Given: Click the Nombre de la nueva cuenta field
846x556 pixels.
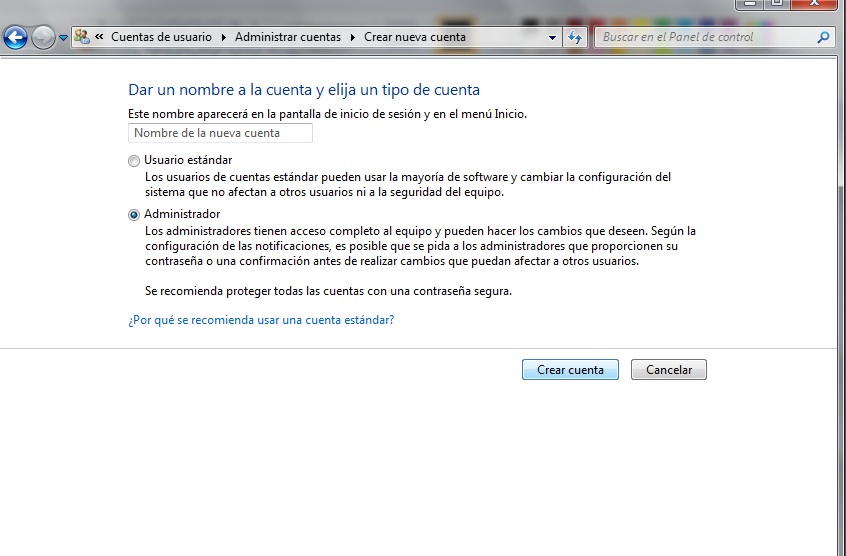Looking at the screenshot, I should point(220,133).
